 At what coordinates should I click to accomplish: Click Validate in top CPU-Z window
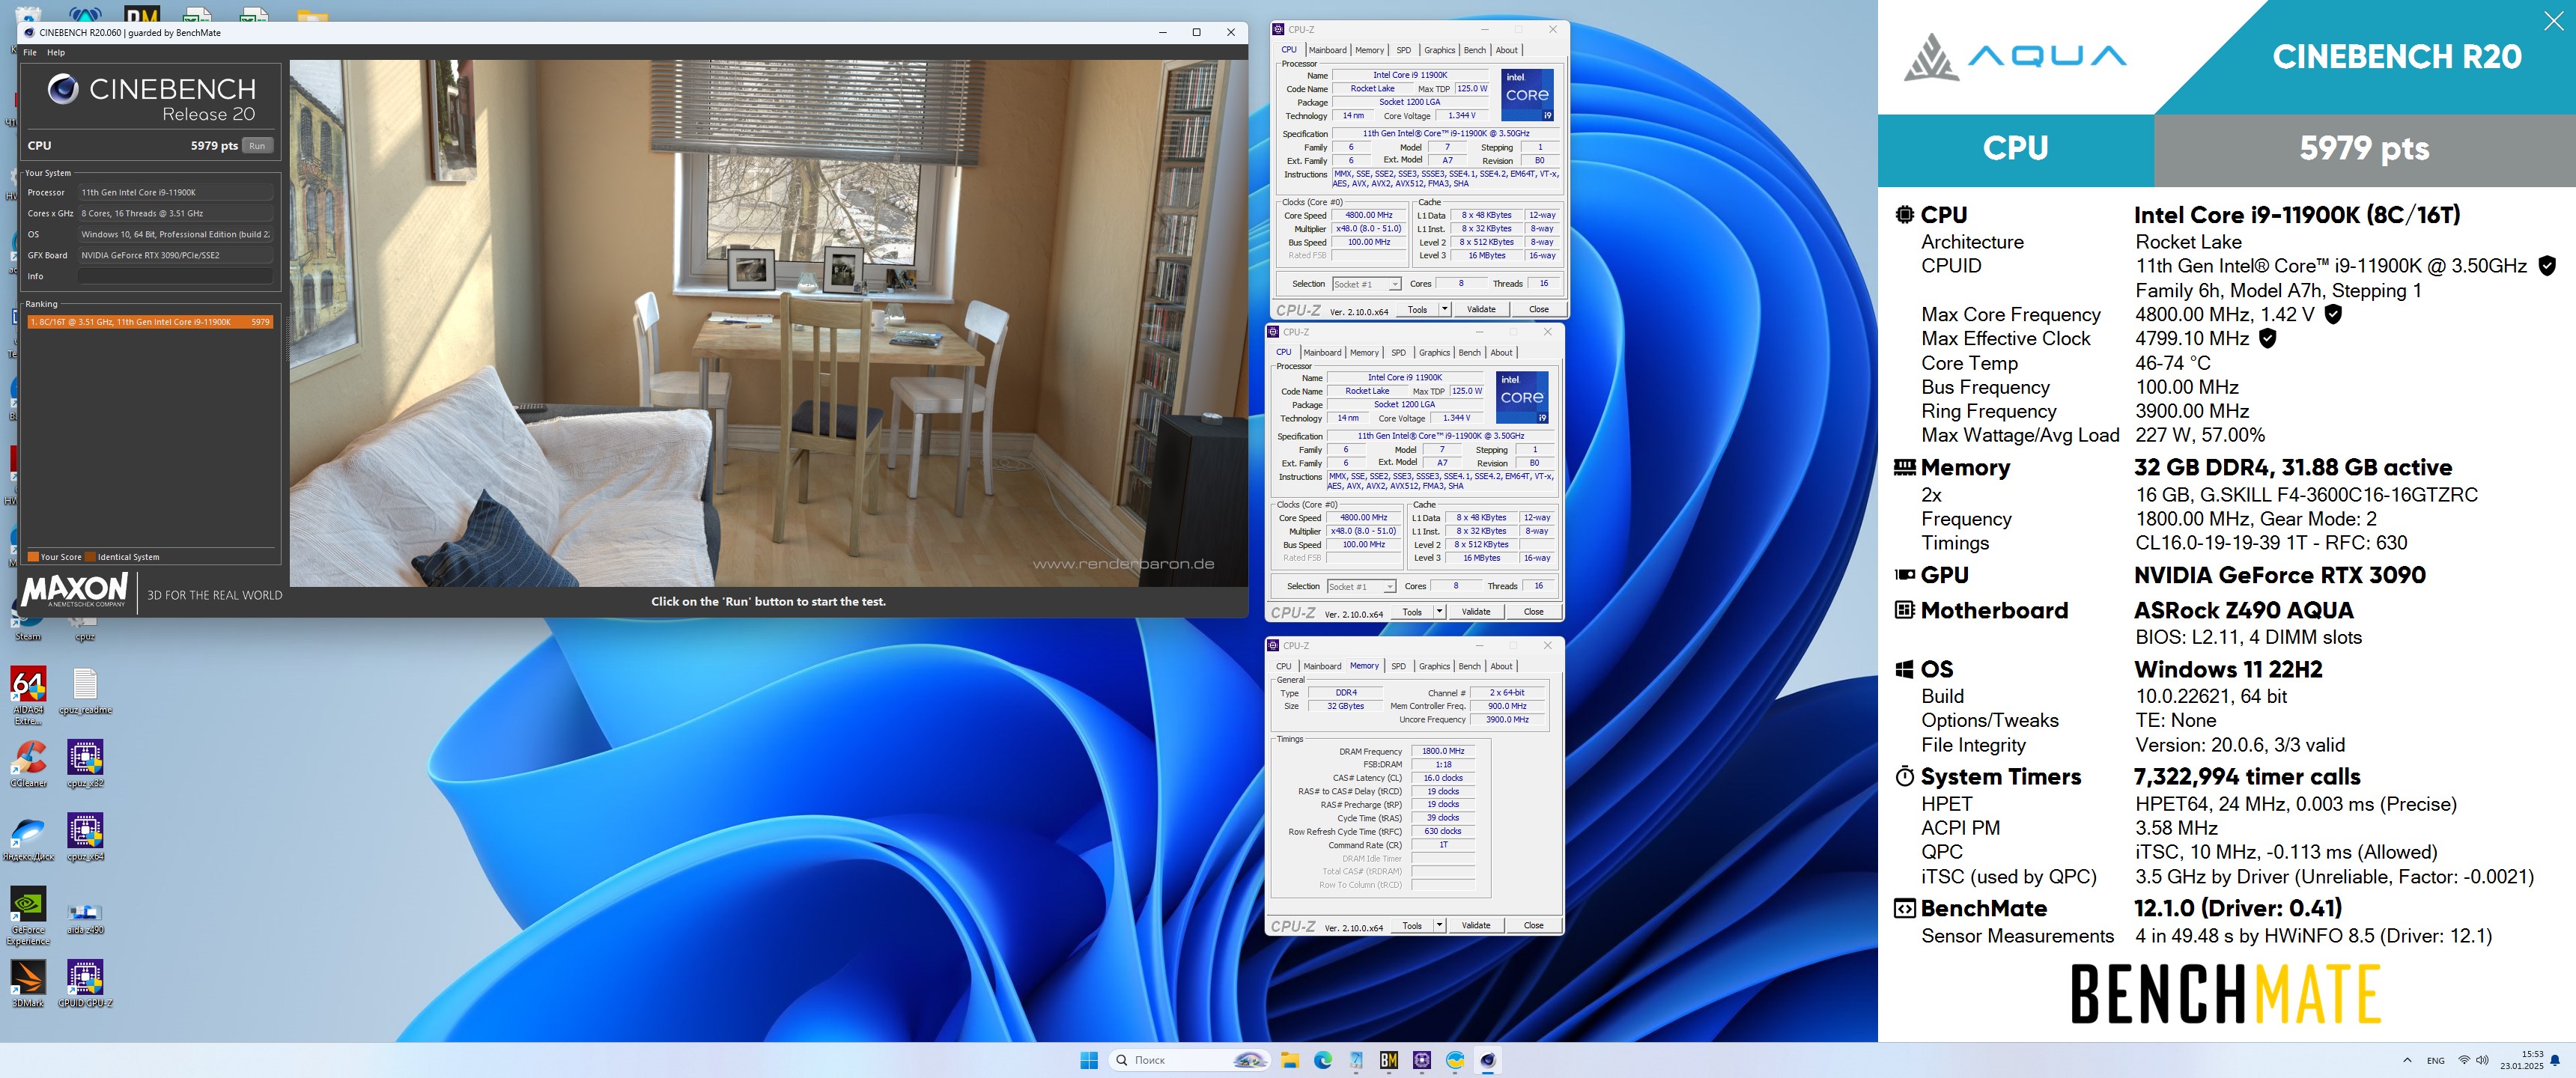click(x=1481, y=310)
